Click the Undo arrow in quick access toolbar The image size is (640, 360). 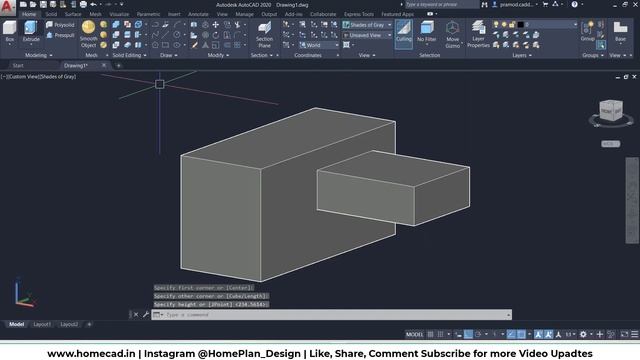(x=93, y=4)
